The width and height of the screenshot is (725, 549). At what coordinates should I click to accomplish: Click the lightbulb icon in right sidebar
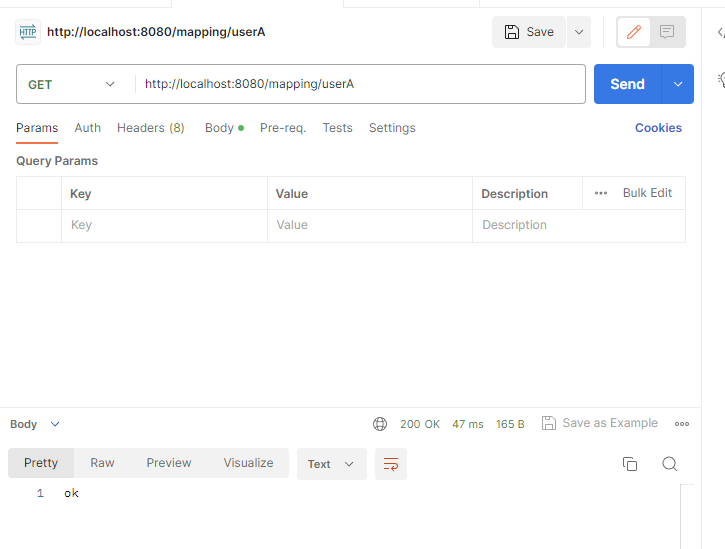721,80
